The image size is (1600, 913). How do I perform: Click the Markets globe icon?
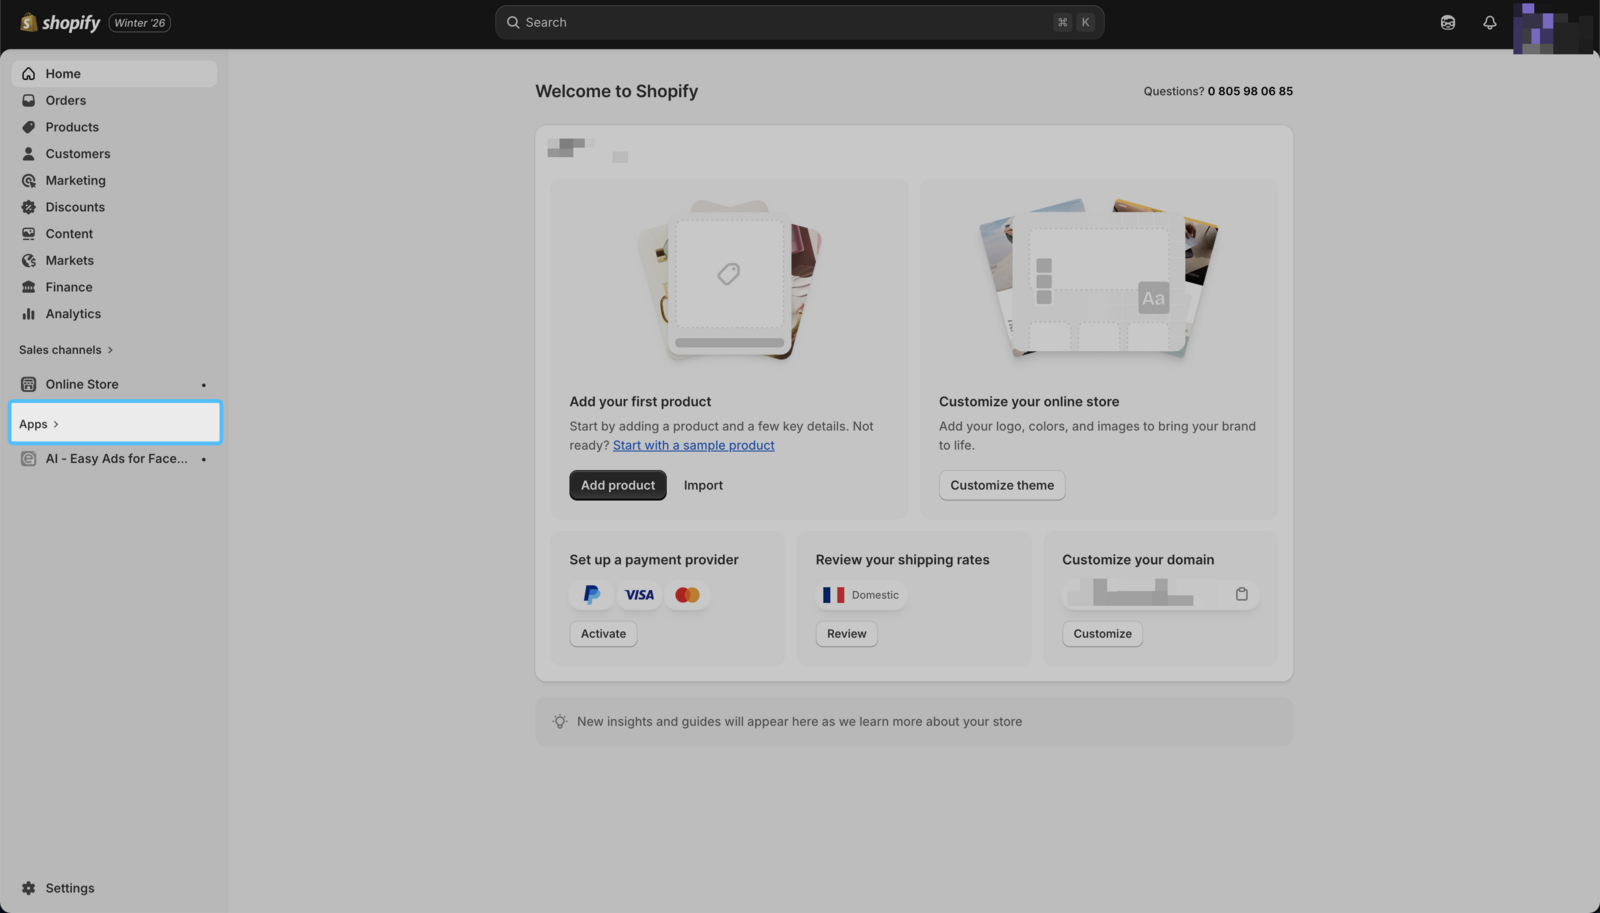29,260
